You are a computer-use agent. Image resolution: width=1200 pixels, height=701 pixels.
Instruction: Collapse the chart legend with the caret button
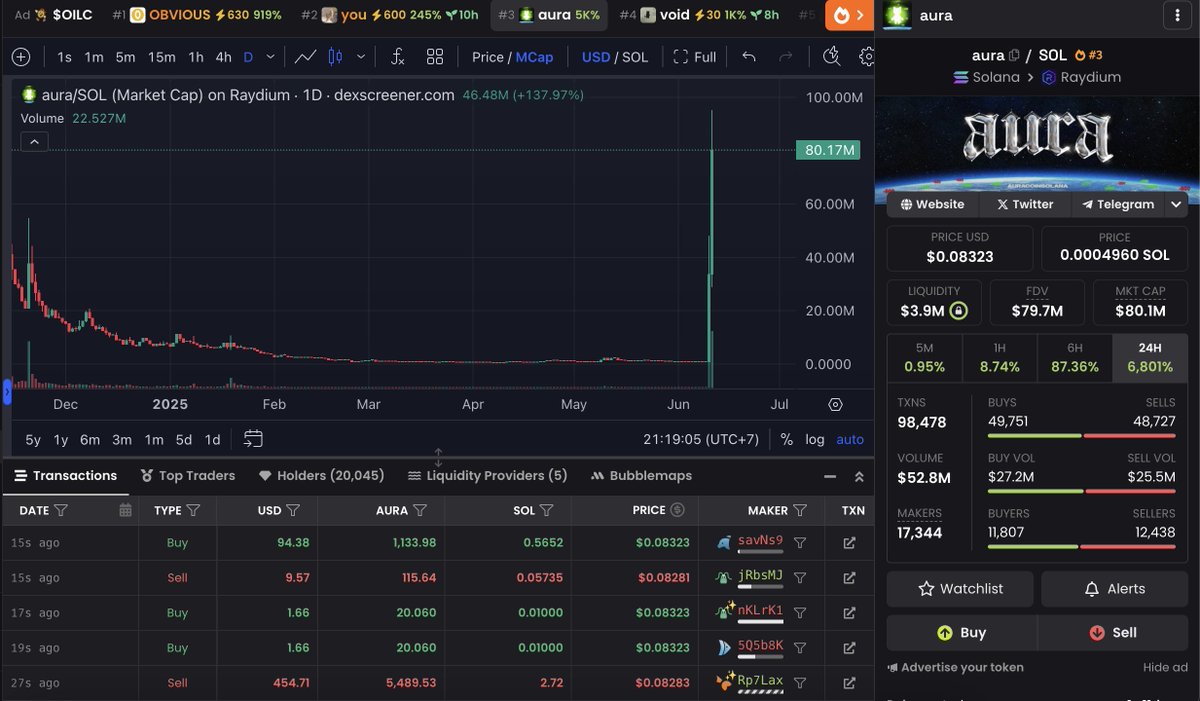coord(33,142)
